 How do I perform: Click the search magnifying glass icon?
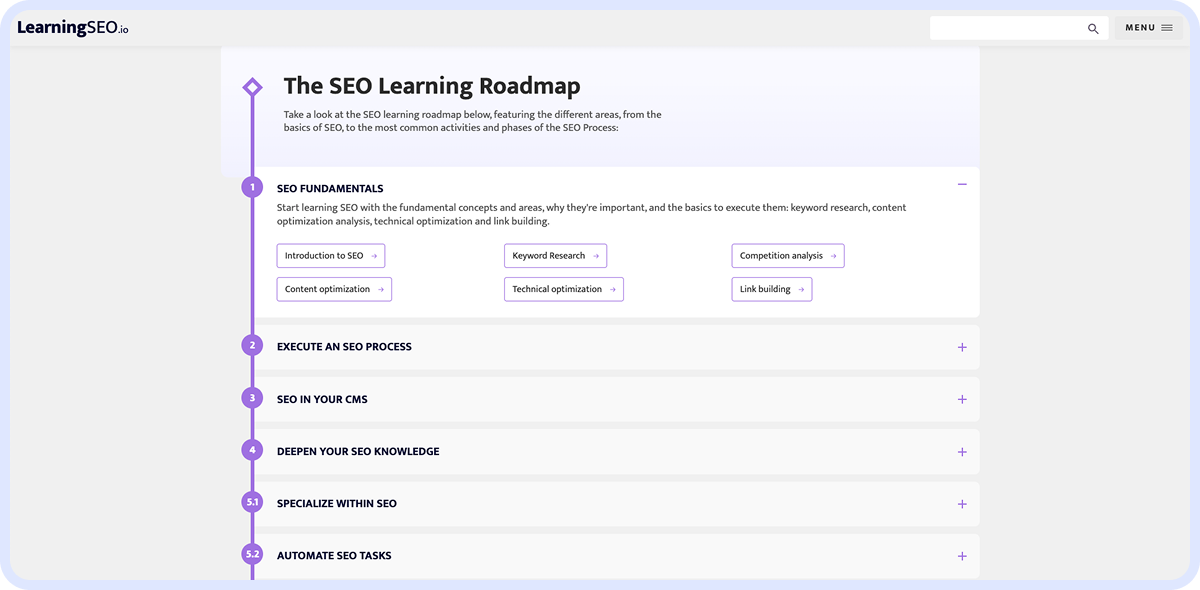(x=1093, y=28)
